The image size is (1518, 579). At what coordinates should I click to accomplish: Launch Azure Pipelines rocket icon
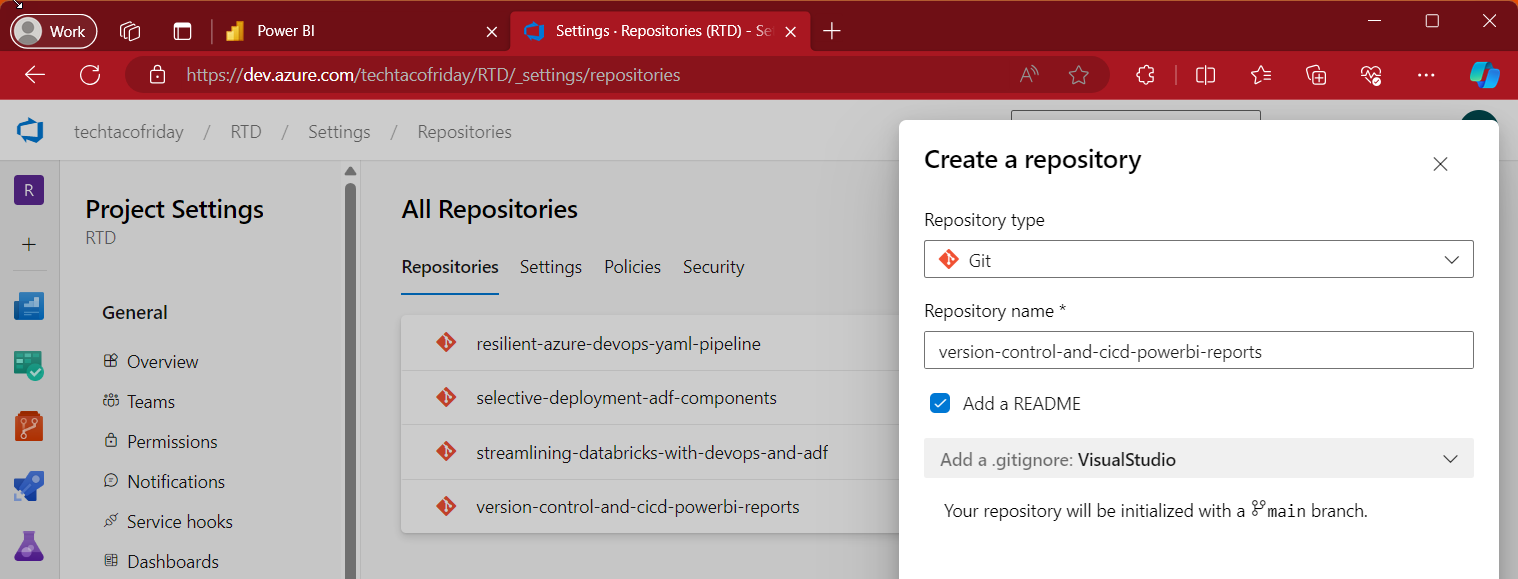pyautogui.click(x=29, y=486)
